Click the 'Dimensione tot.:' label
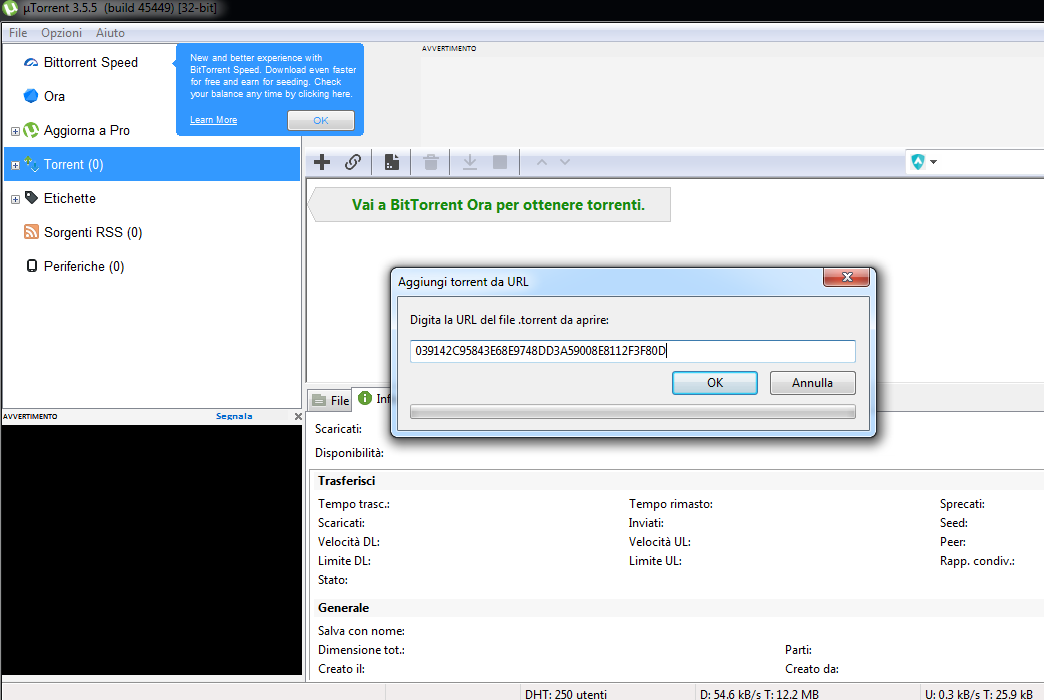 (362, 650)
